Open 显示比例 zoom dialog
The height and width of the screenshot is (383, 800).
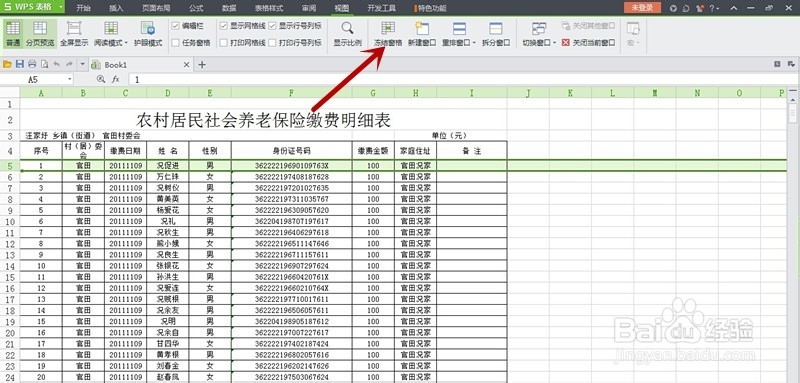click(347, 34)
